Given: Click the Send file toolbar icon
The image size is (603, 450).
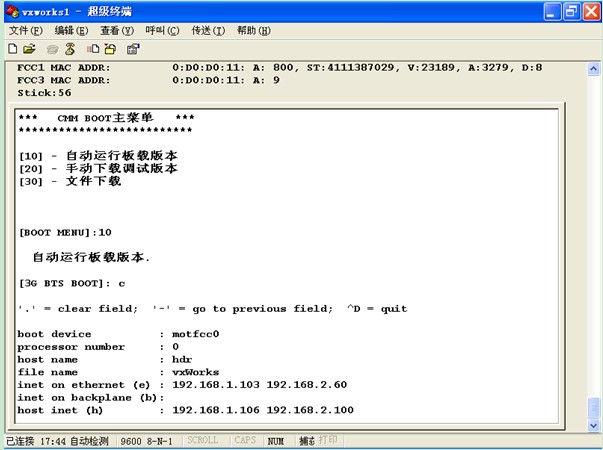Looking at the screenshot, I should [x=92, y=48].
